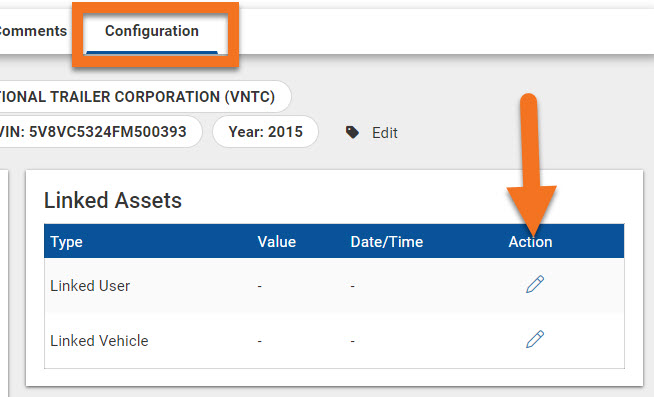Click the Edit tags link
The height and width of the screenshot is (397, 654).
tap(385, 133)
